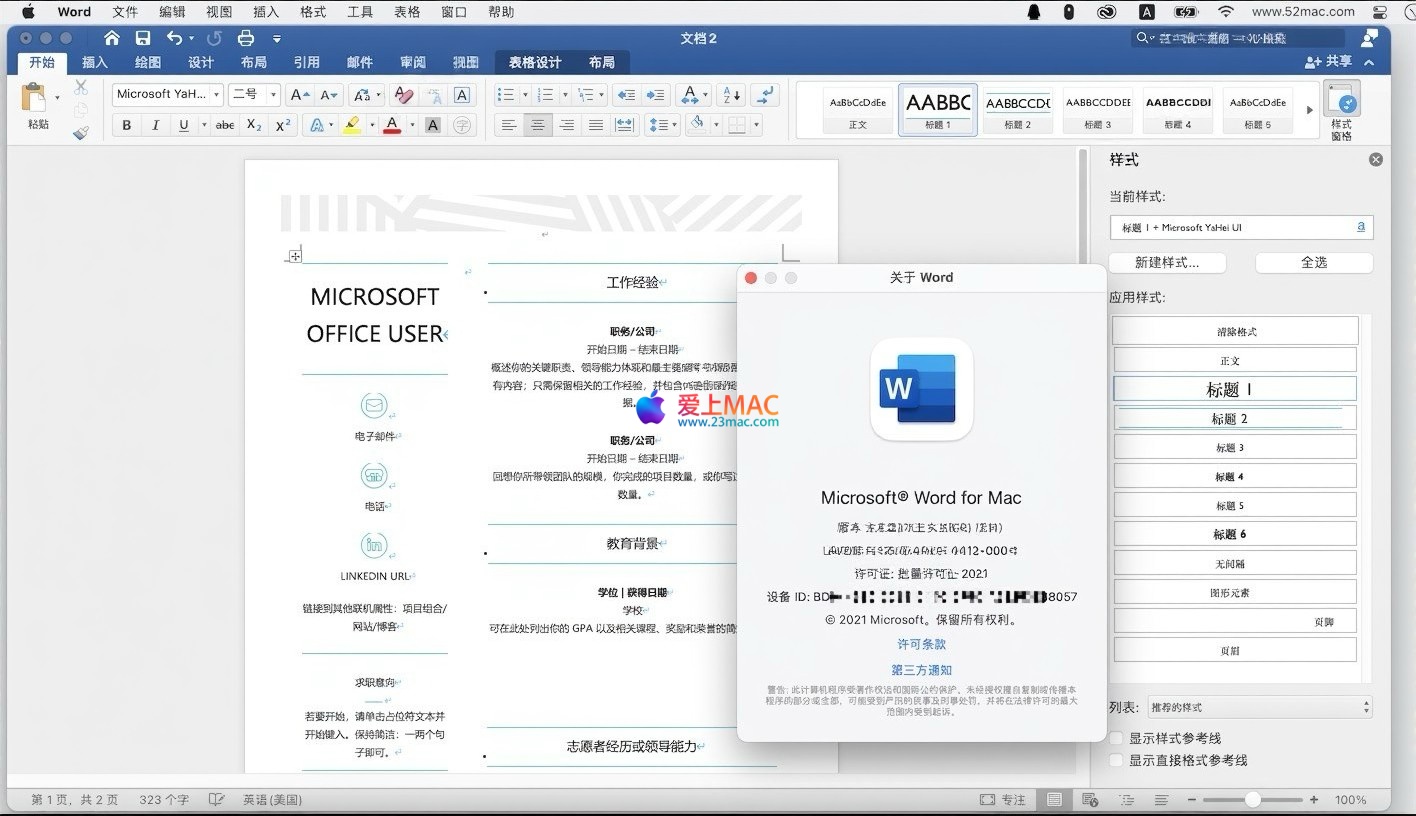
Task: Open the 格式 menu in menu bar
Action: pyautogui.click(x=313, y=12)
